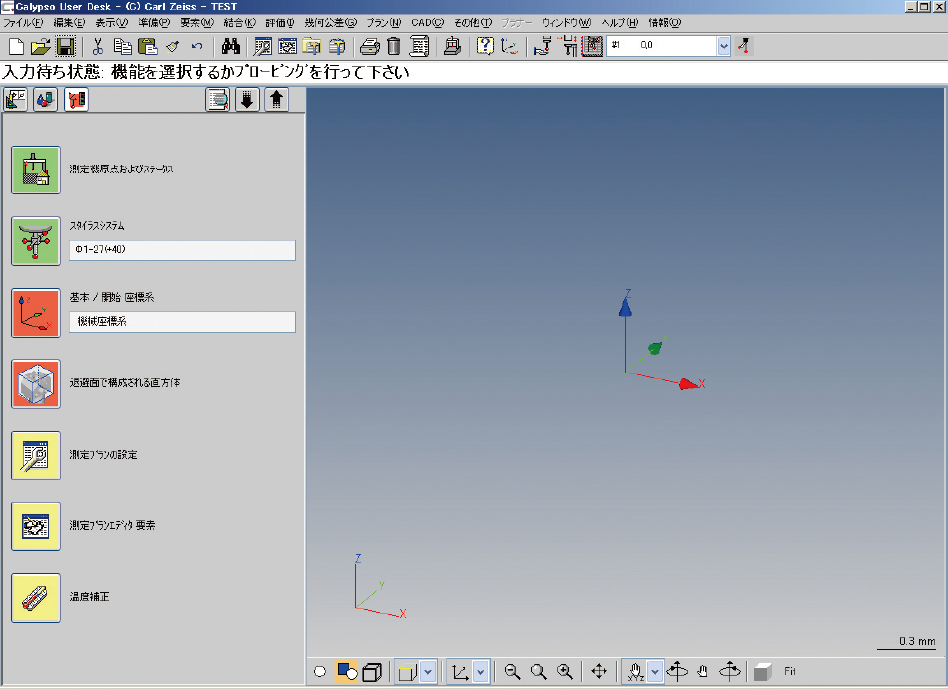
Task: Undo with the curved arrow icon
Action: (x=197, y=46)
